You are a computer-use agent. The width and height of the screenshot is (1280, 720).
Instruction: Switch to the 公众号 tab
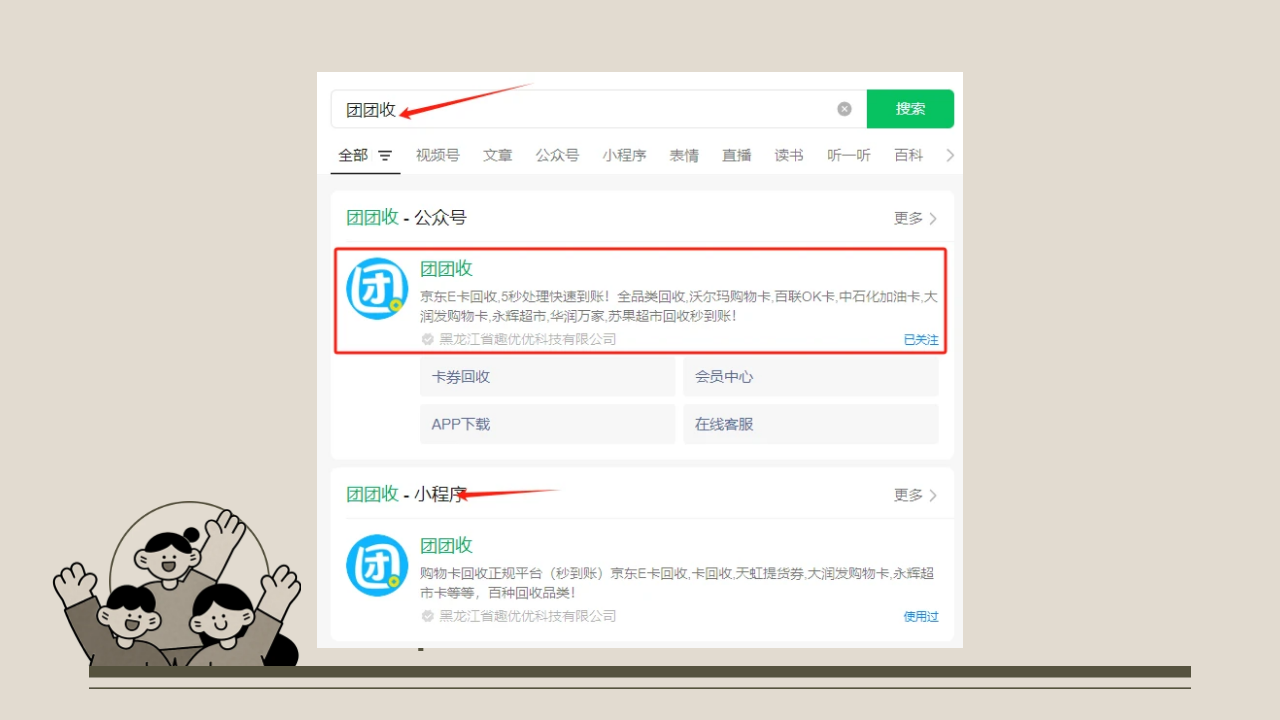coord(557,155)
